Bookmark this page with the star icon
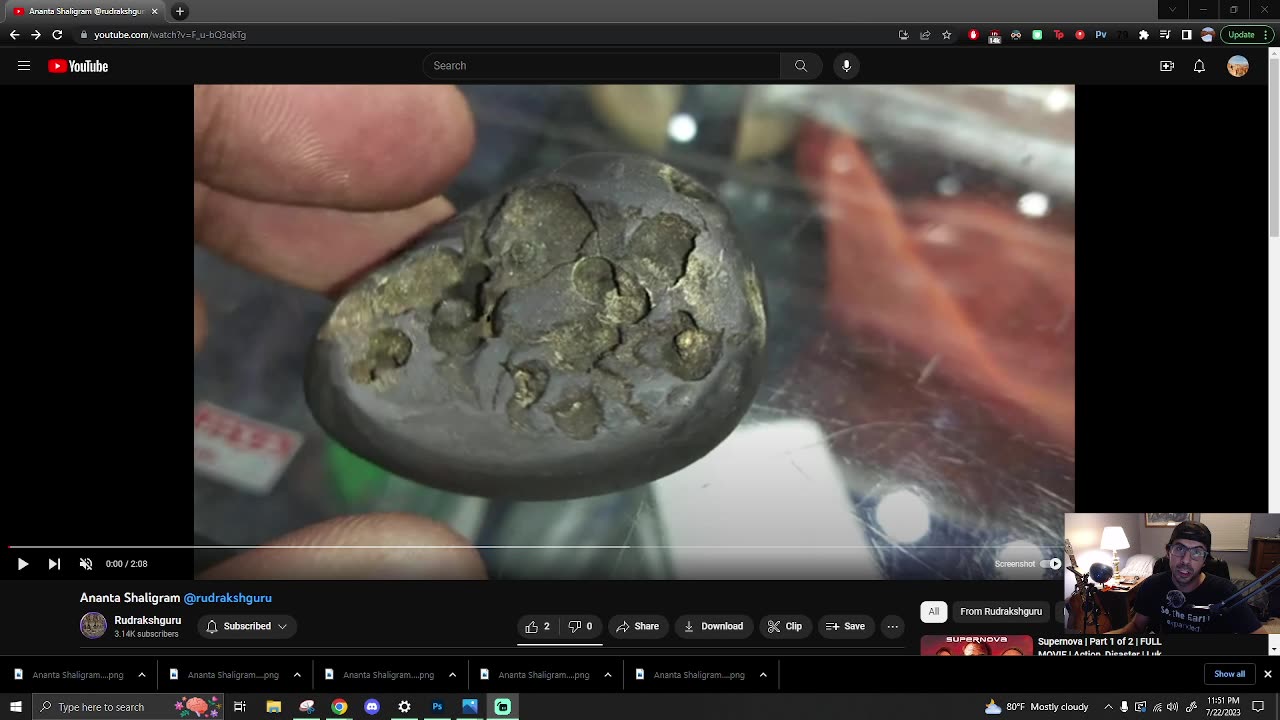This screenshot has width=1280, height=720. click(x=946, y=35)
